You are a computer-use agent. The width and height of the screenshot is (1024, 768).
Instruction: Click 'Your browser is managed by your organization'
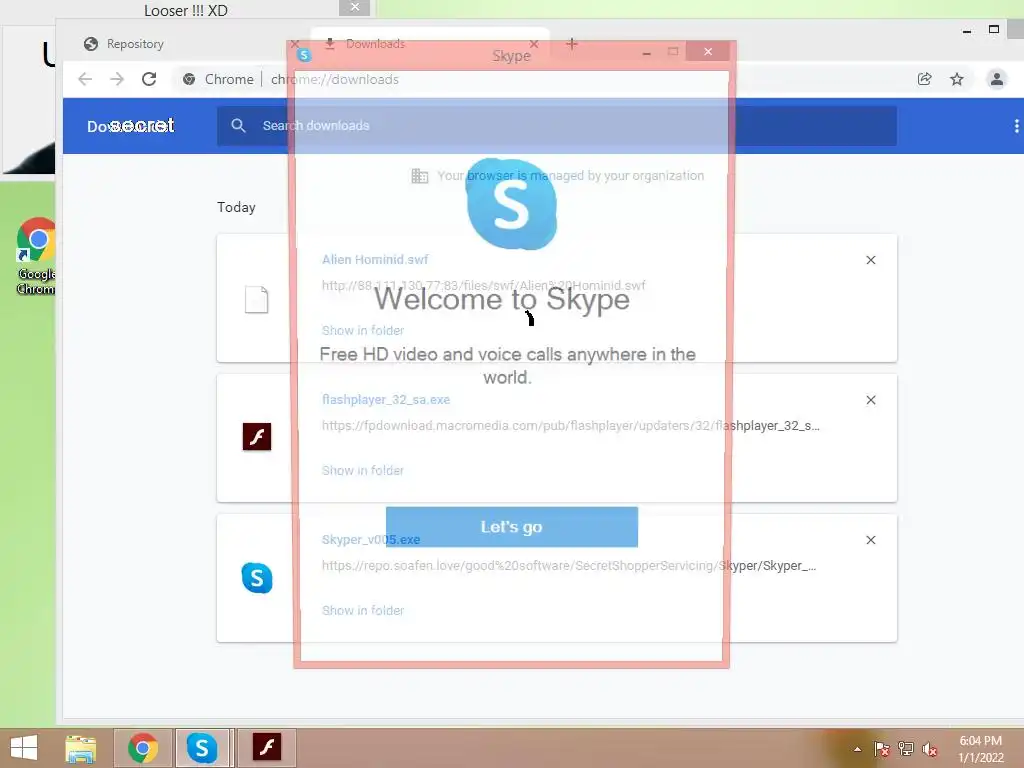[570, 176]
